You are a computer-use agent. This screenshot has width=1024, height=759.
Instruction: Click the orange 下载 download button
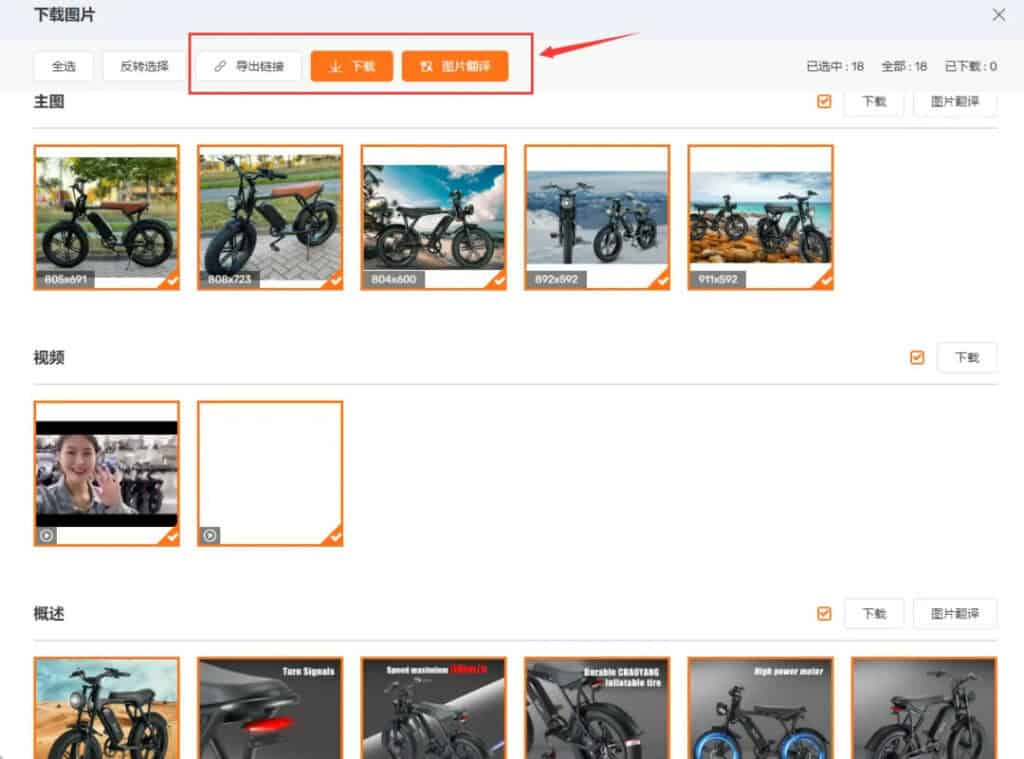(x=351, y=66)
